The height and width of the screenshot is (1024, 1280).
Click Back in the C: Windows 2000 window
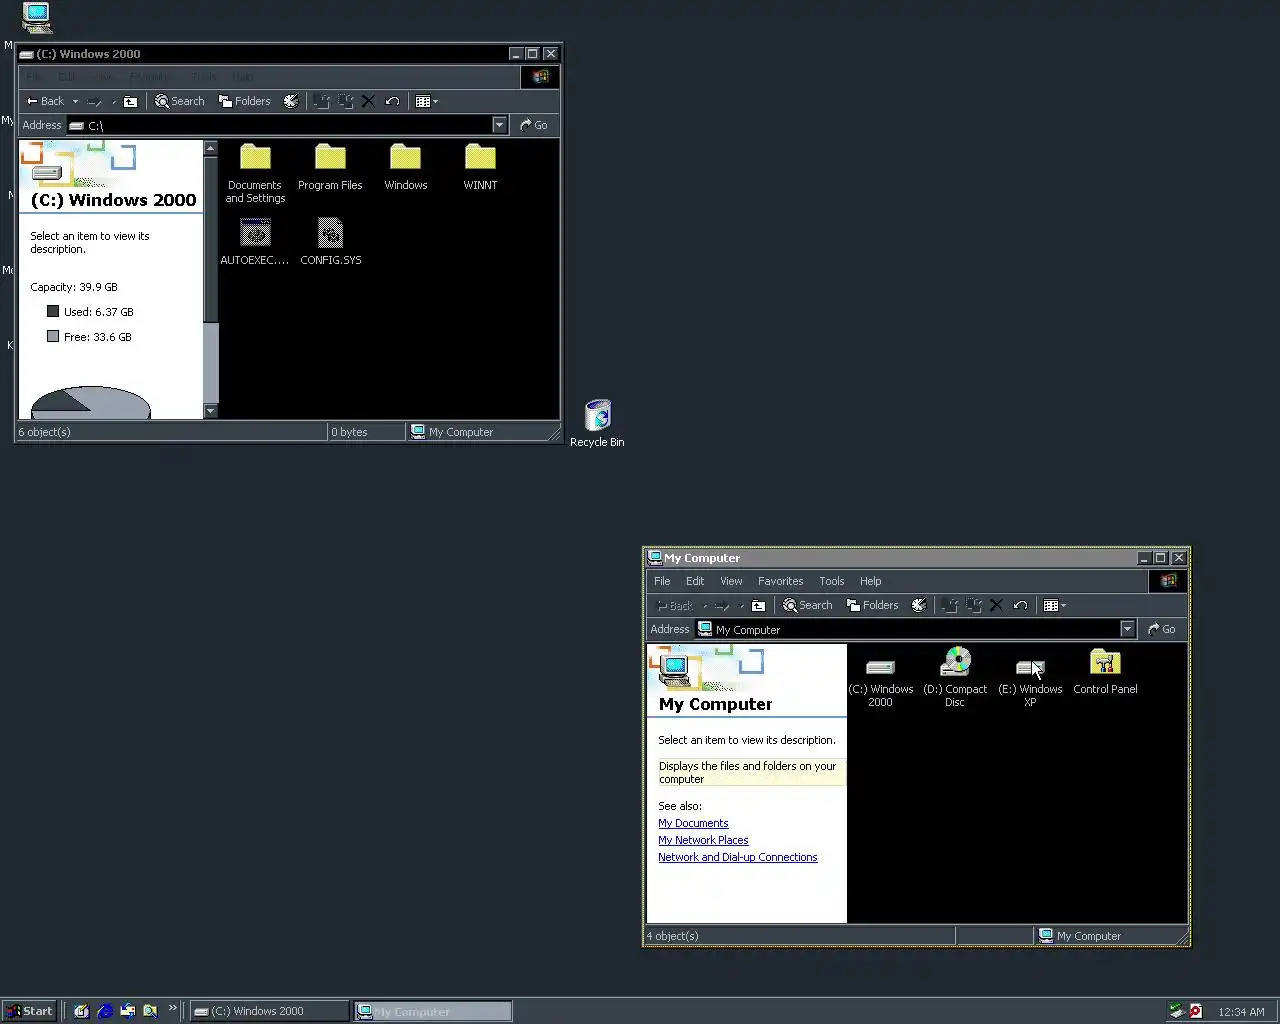(x=45, y=101)
